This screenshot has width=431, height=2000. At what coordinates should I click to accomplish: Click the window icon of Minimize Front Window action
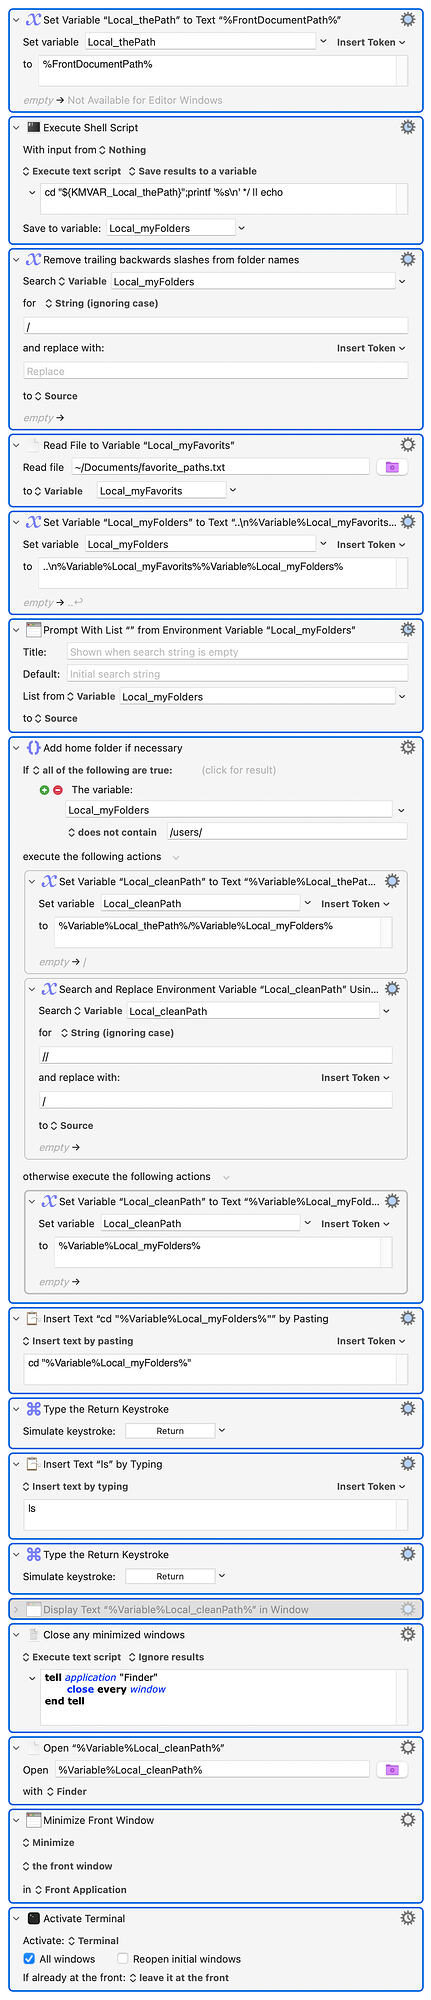[x=33, y=1820]
